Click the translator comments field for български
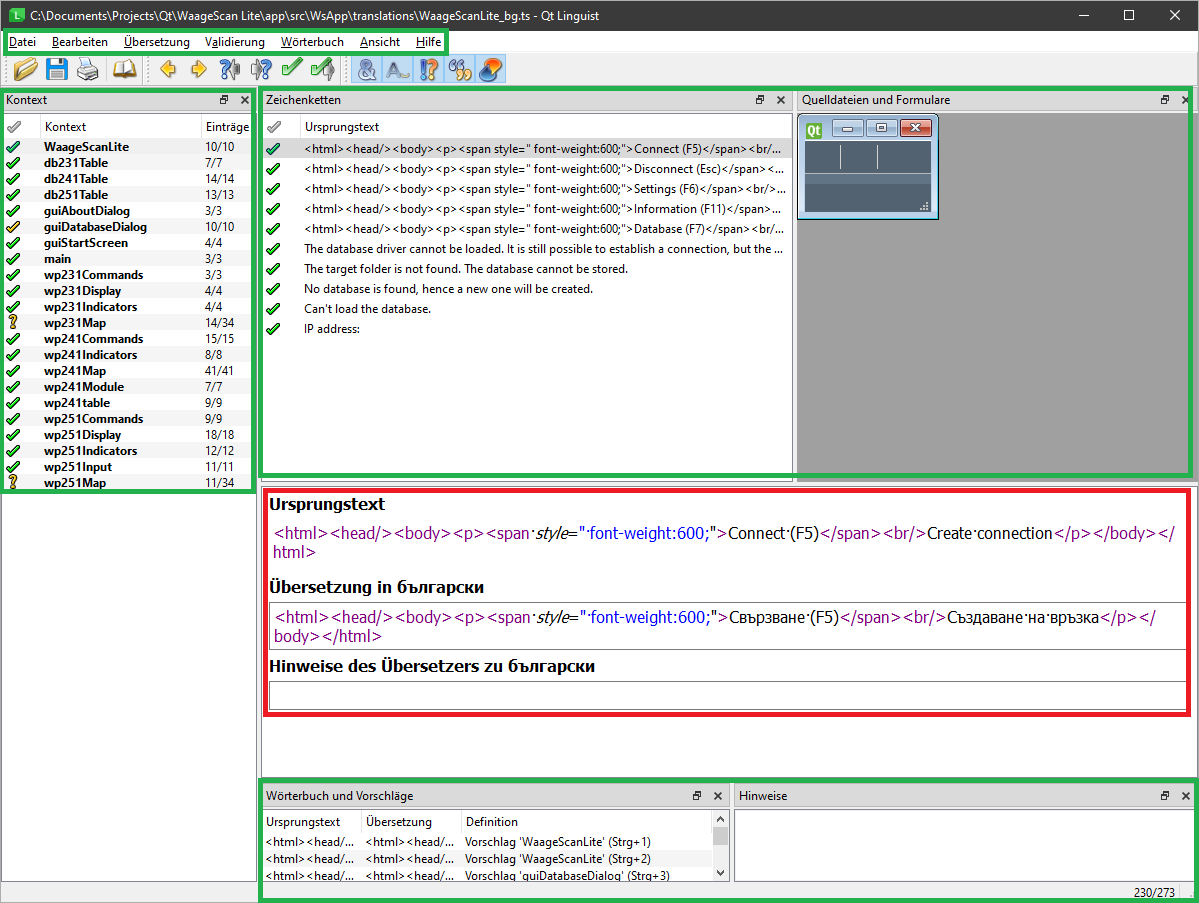The image size is (1199, 903). 727,696
